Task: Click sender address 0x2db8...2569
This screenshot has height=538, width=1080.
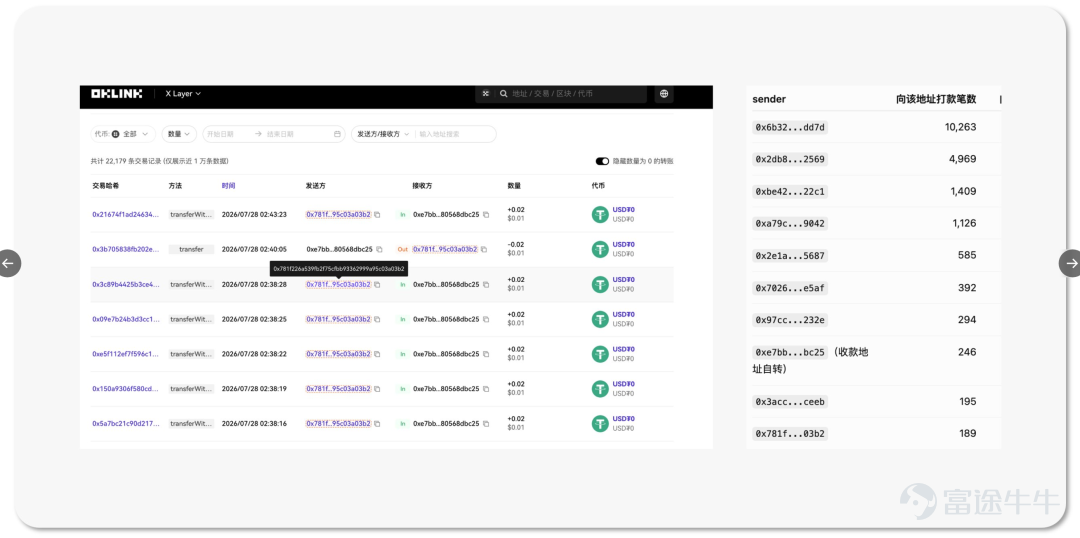Action: coord(790,159)
